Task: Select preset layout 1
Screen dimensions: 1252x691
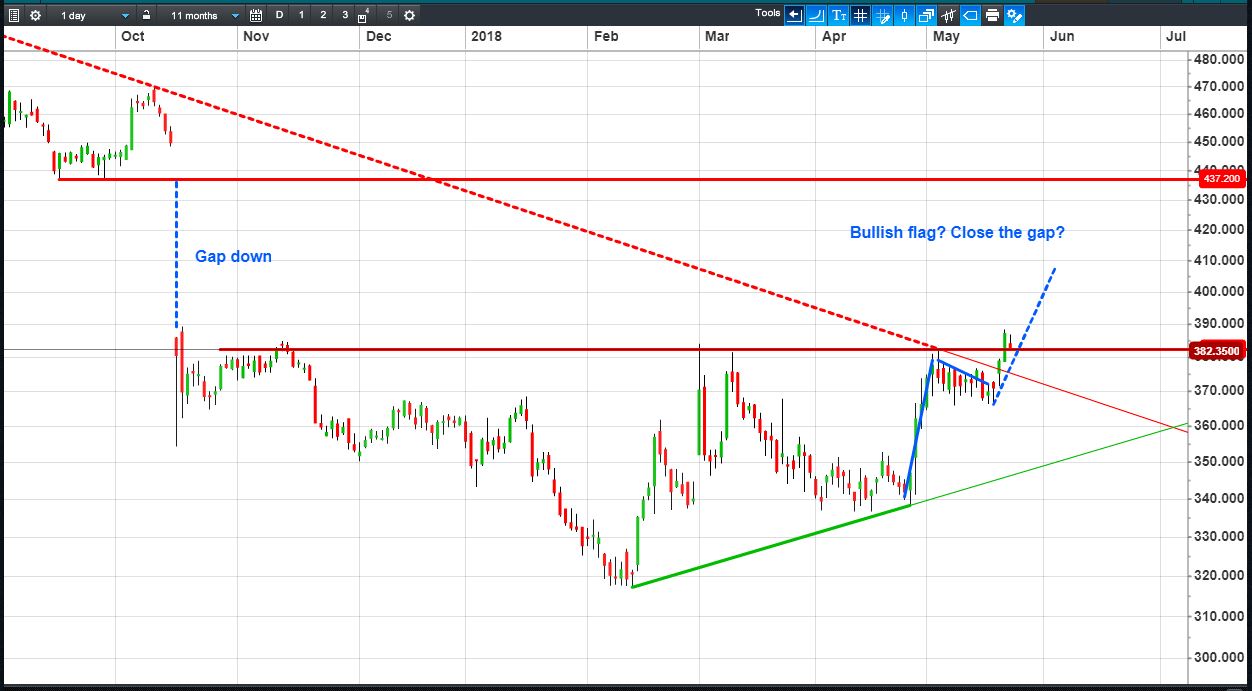Action: (x=301, y=15)
